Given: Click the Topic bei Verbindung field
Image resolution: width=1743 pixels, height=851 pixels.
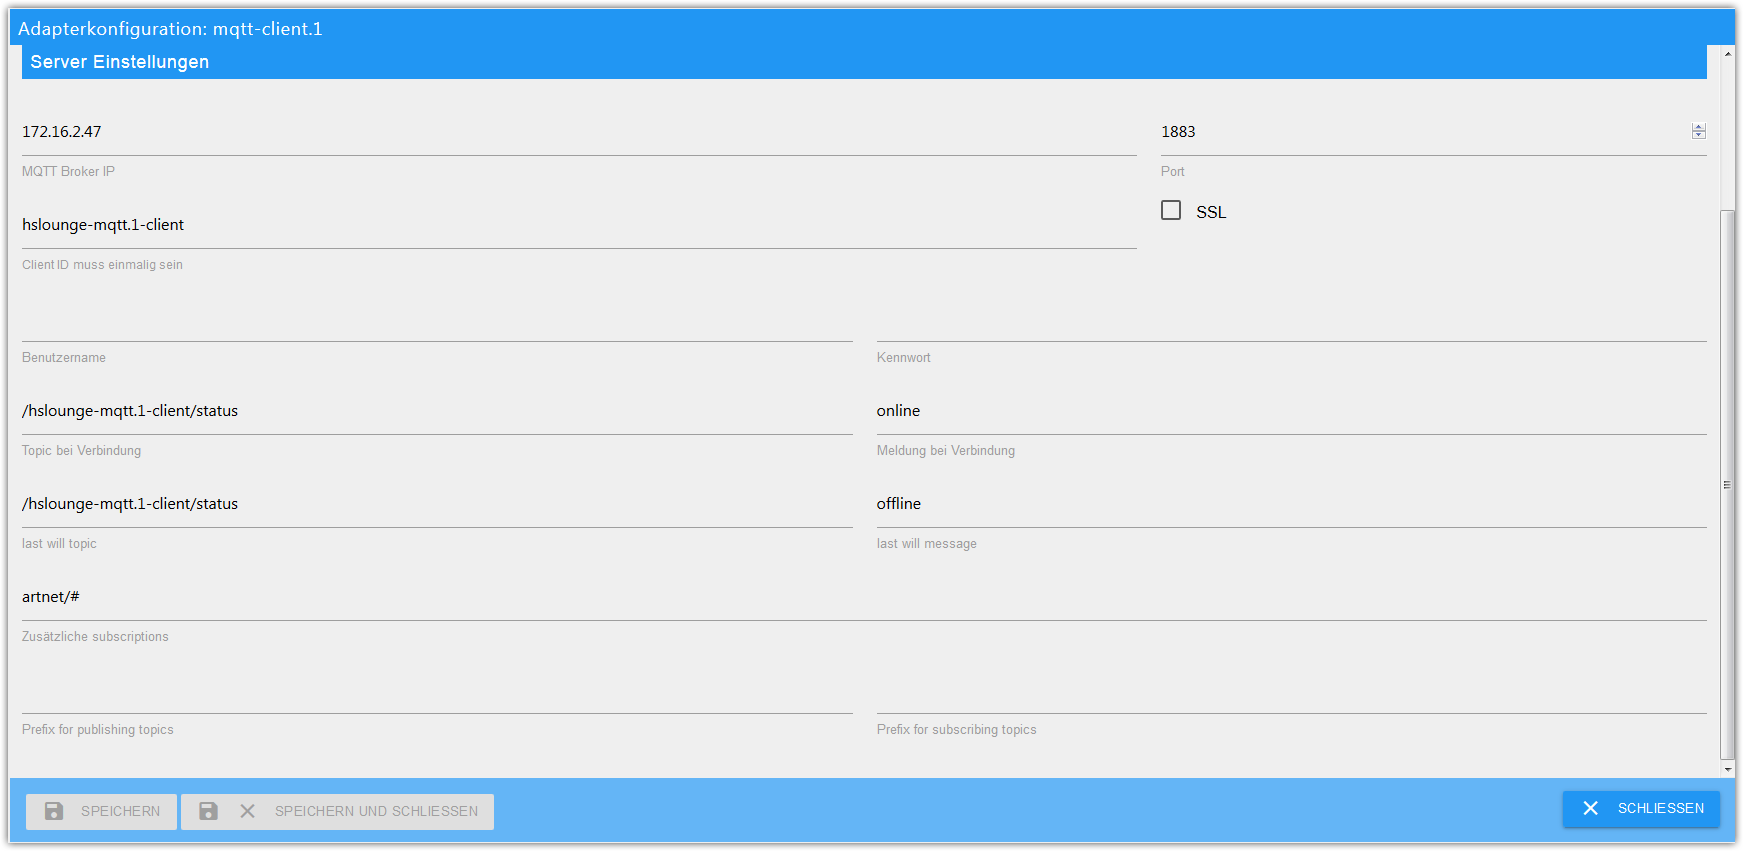Looking at the screenshot, I should (x=437, y=411).
